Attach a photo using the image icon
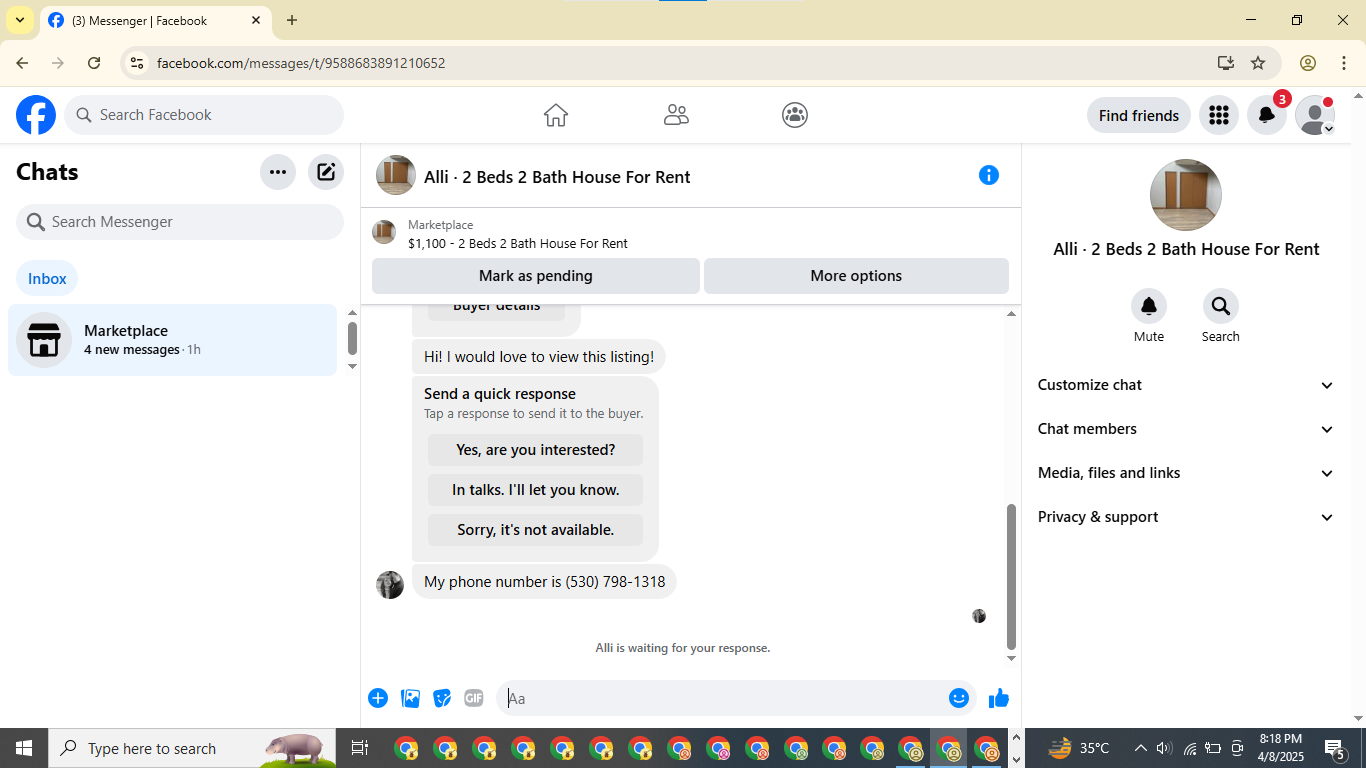The image size is (1366, 768). [410, 698]
